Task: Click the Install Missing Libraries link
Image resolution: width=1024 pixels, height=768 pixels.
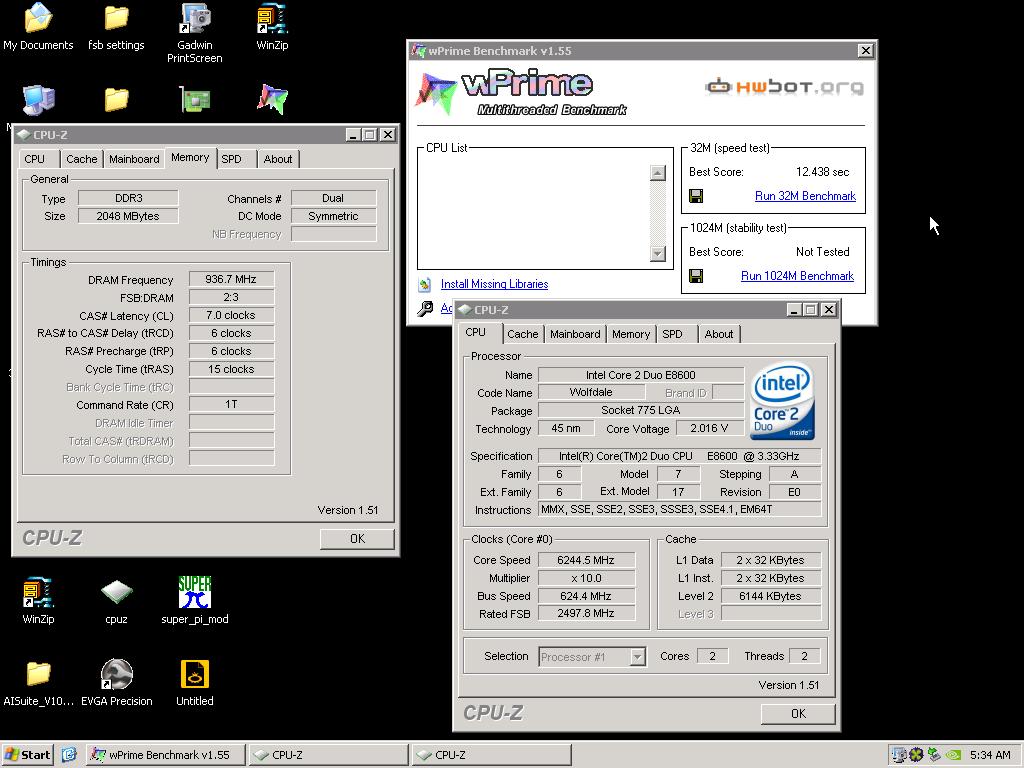Action: (494, 284)
